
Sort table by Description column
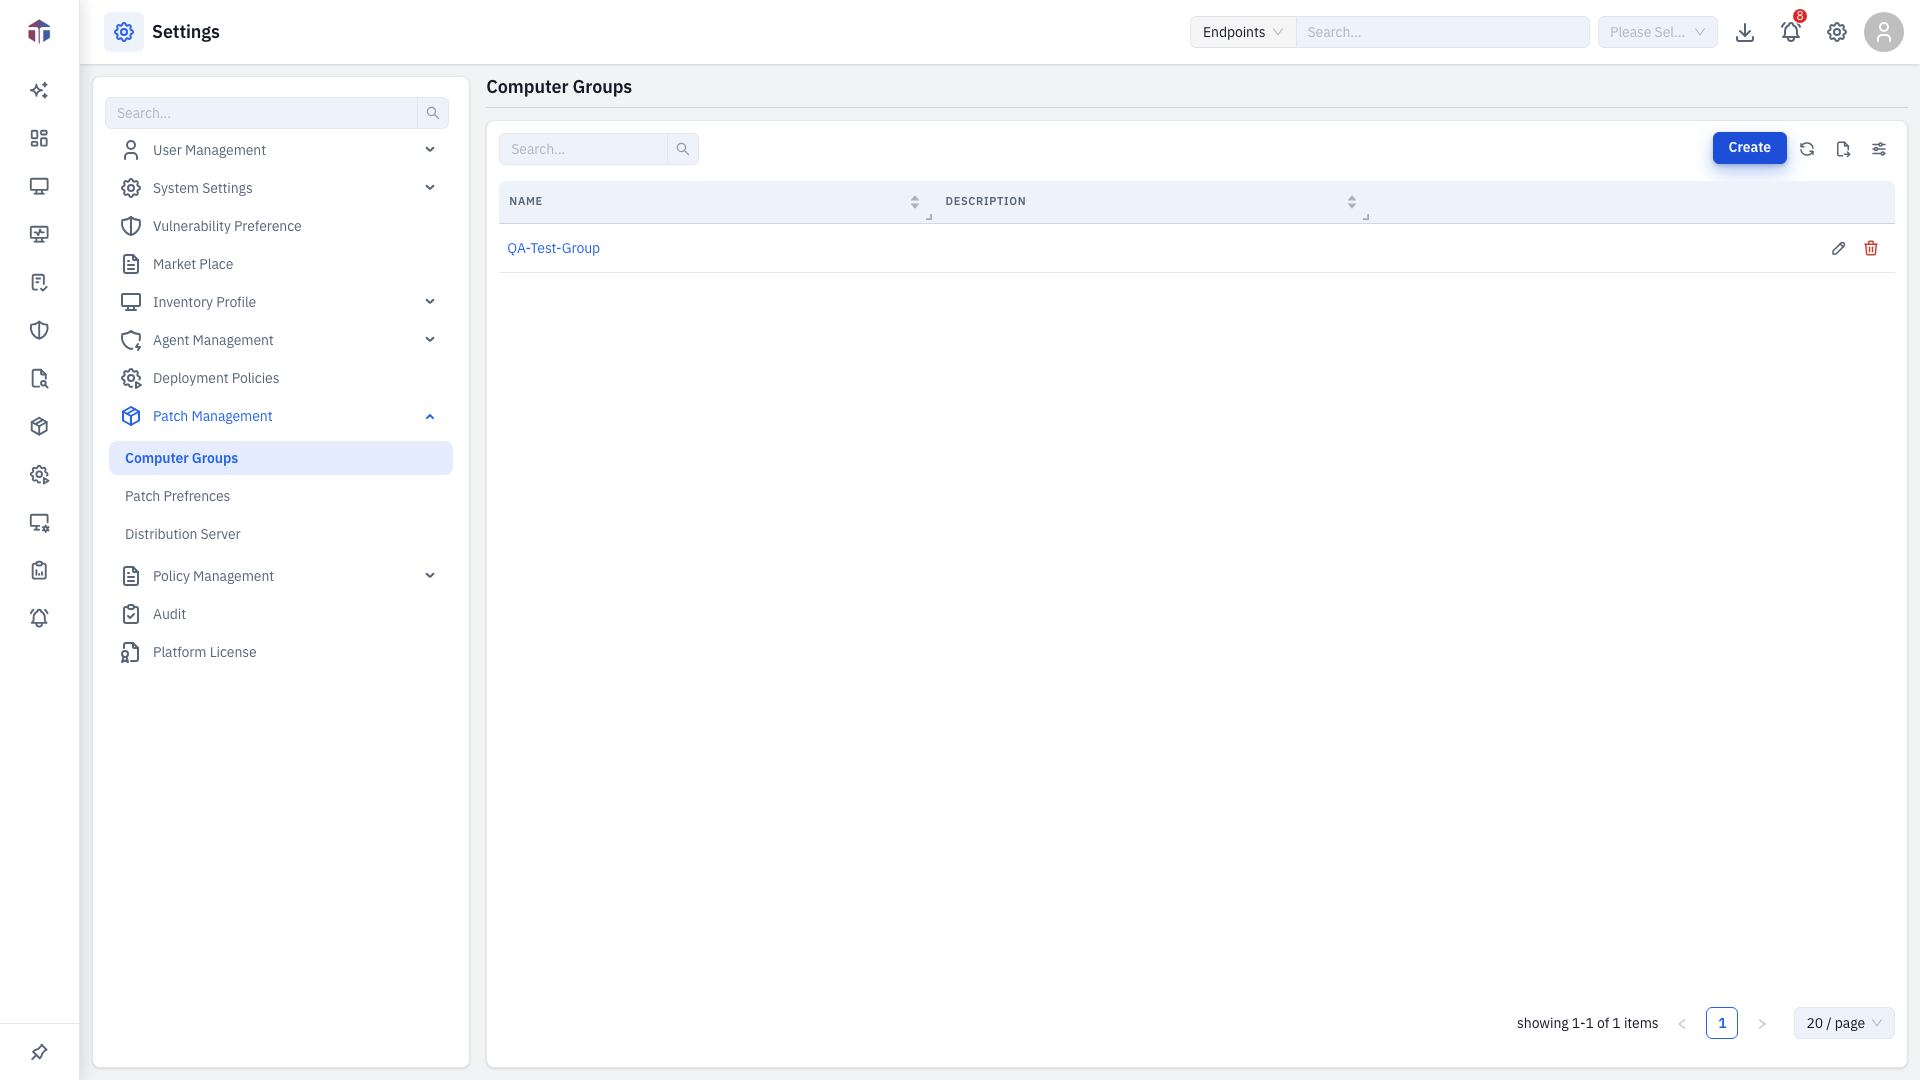pyautogui.click(x=1351, y=202)
